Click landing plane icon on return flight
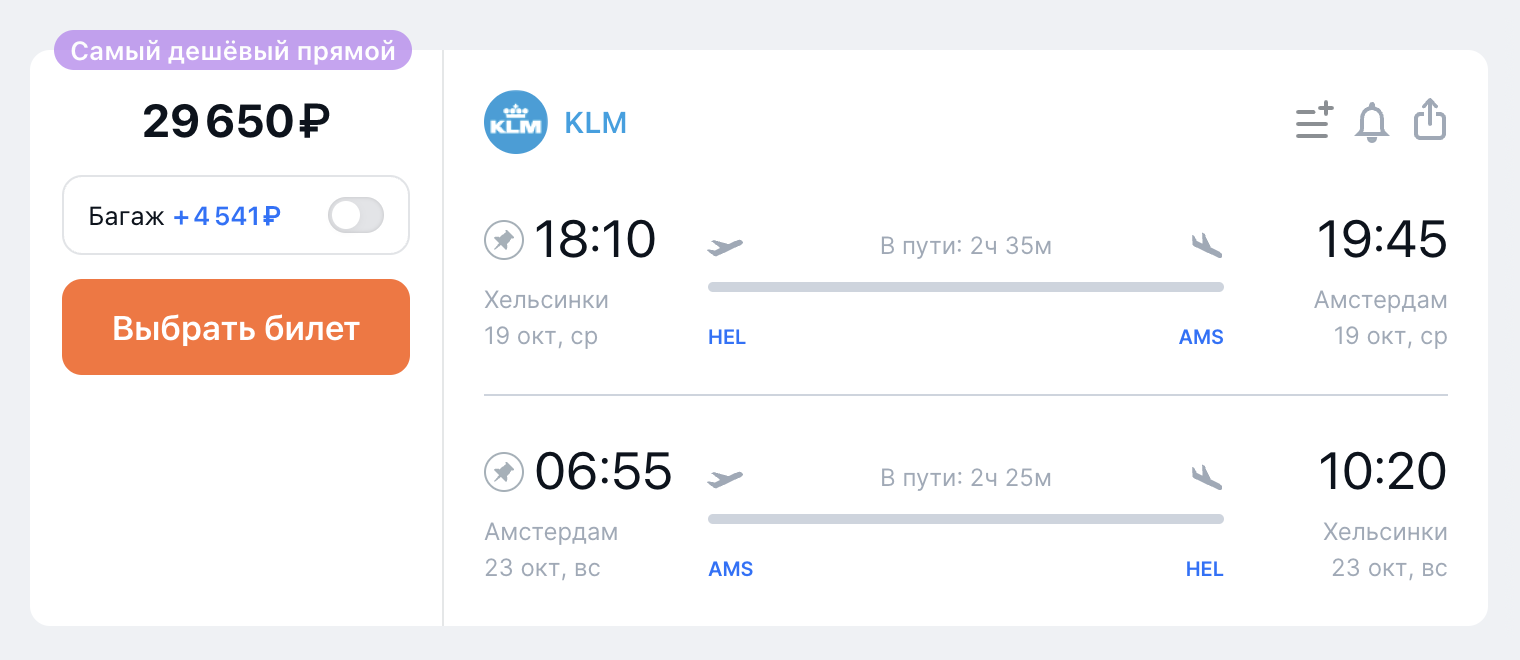1520x660 pixels. [x=1207, y=478]
